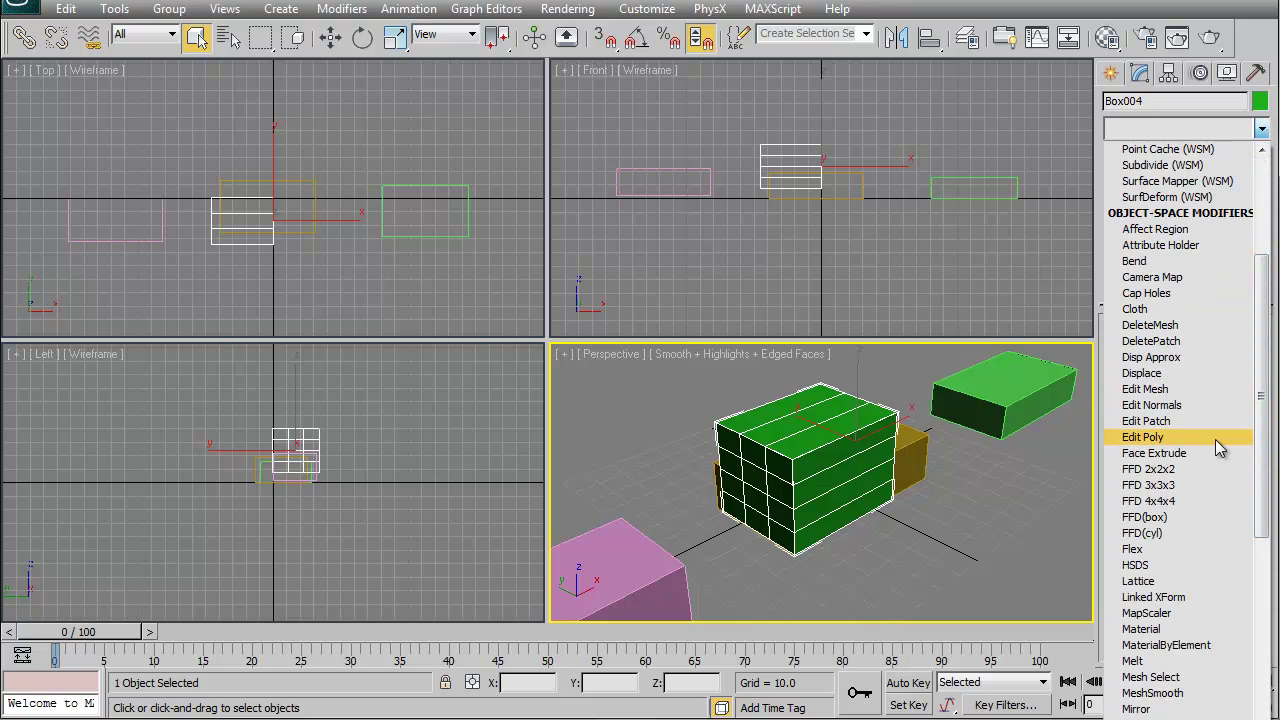
Task: Open the Modifiers menu
Action: click(x=341, y=9)
